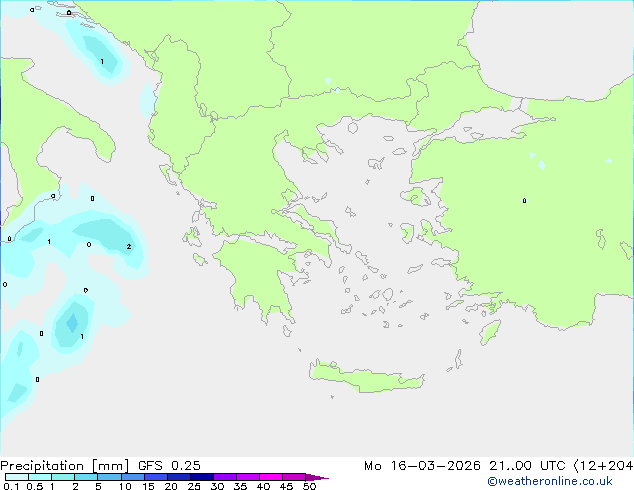Click the 2–5 mm legend color swatch
Image resolution: width=634 pixels, height=490 pixels.
point(86,477)
